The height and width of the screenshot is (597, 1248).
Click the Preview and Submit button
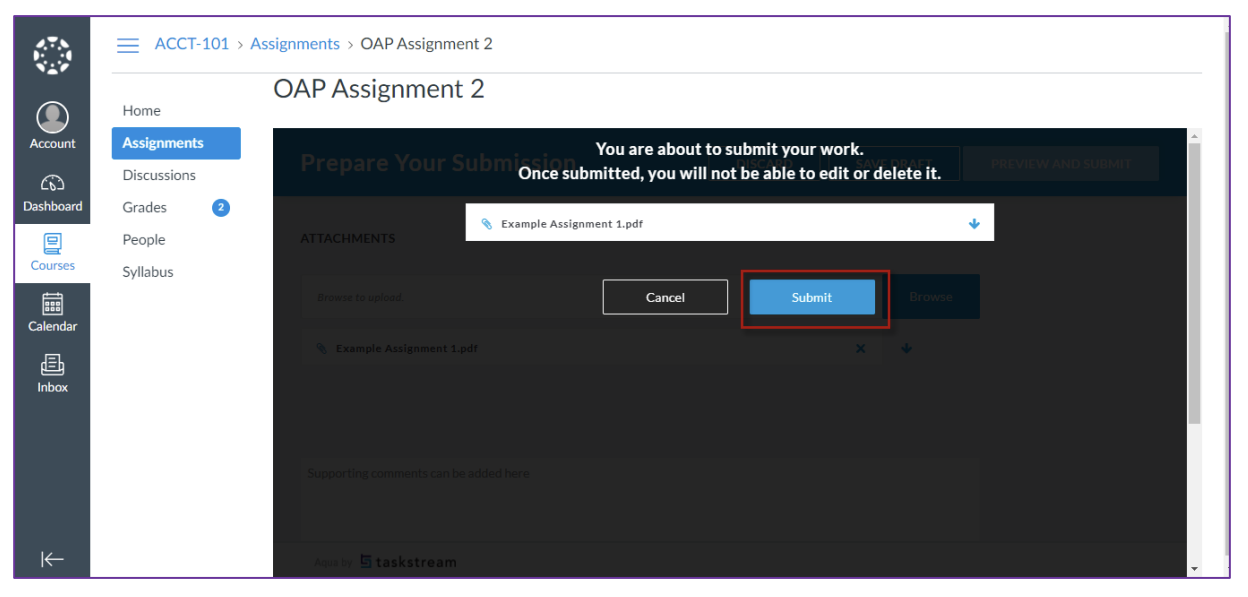(x=1061, y=164)
